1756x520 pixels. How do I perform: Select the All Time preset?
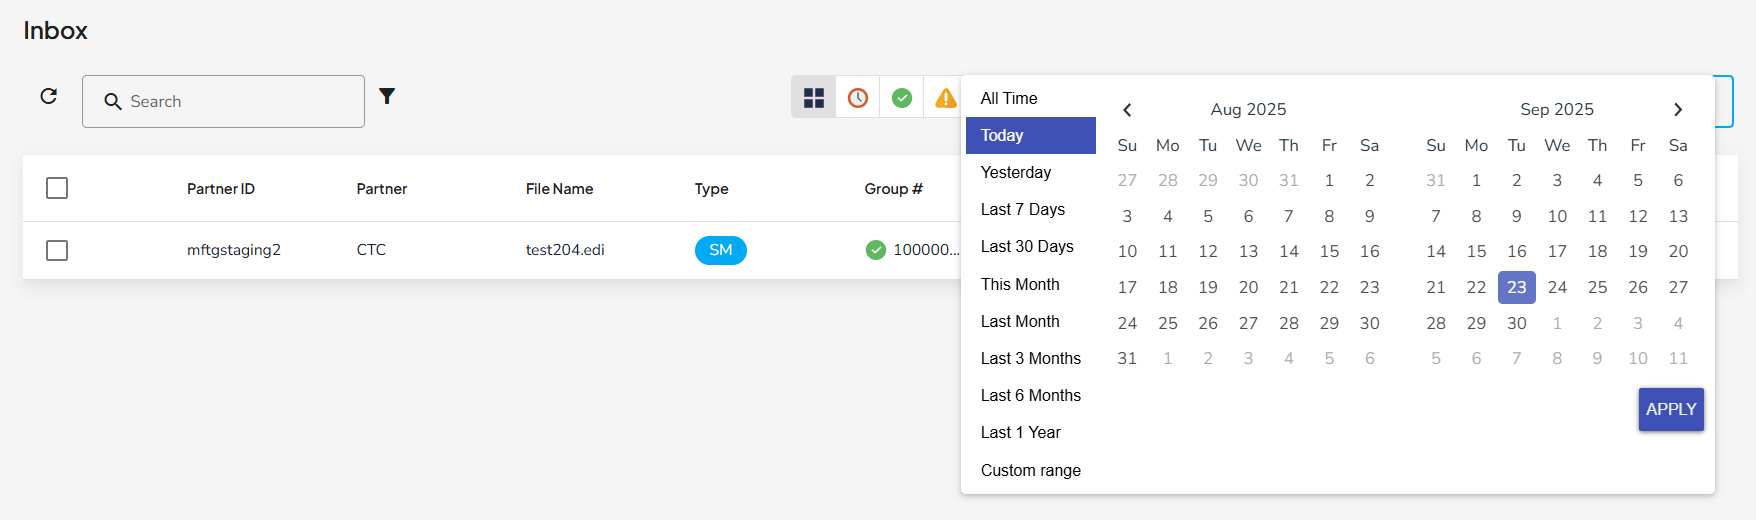(x=1009, y=98)
